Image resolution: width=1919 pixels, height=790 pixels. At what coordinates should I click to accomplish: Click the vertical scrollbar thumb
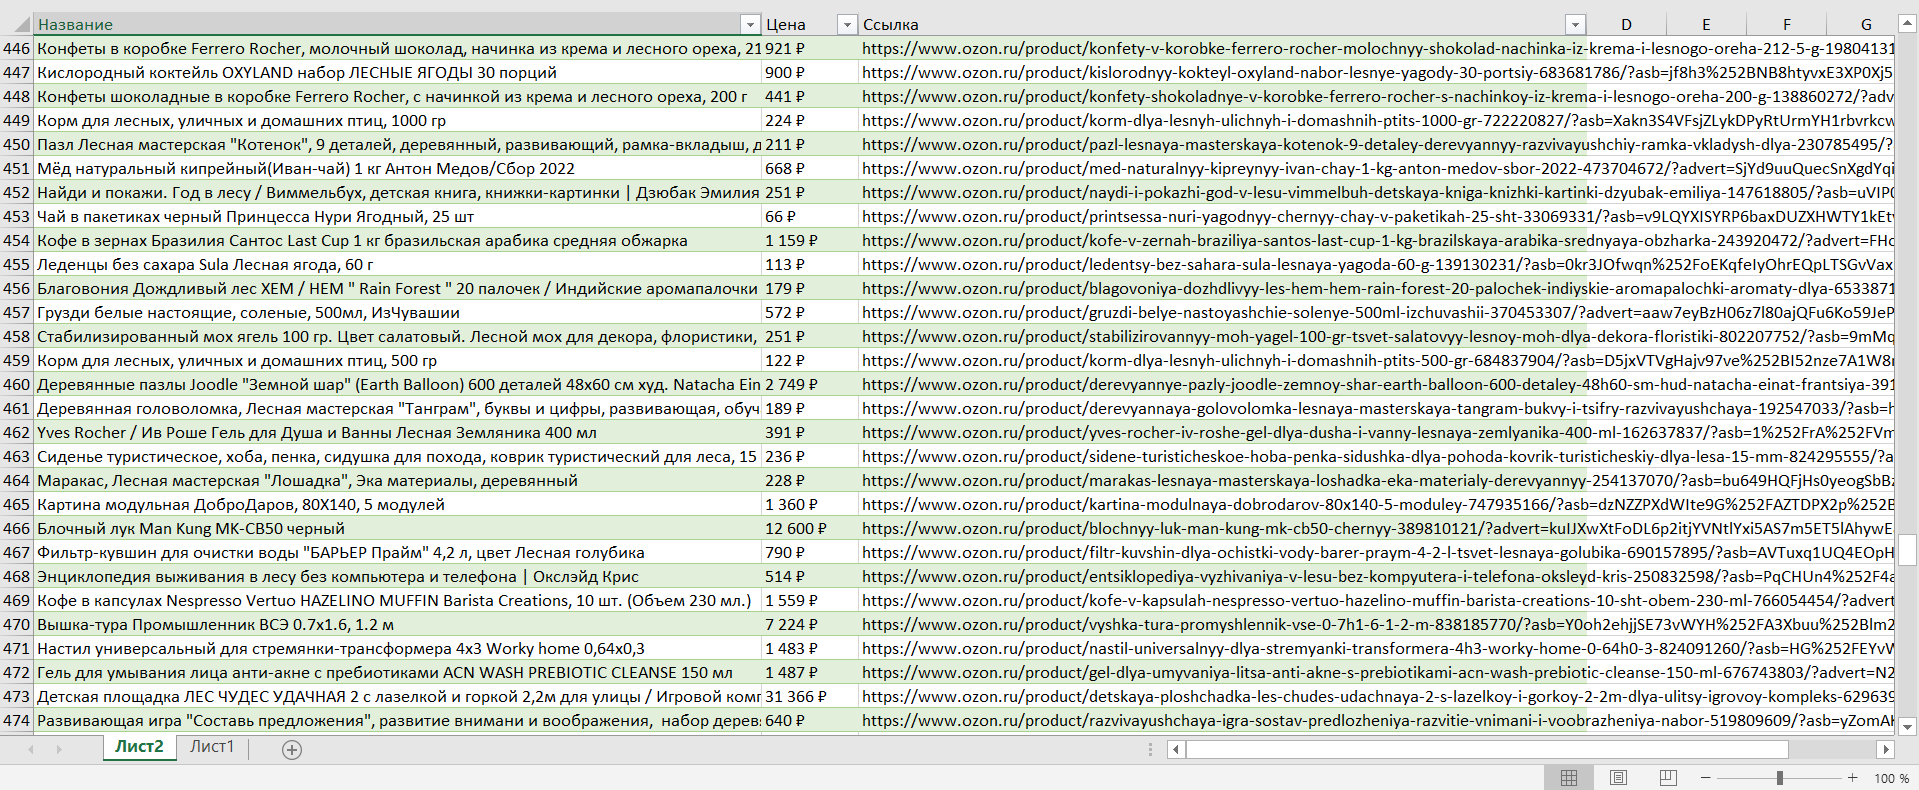tap(1907, 550)
